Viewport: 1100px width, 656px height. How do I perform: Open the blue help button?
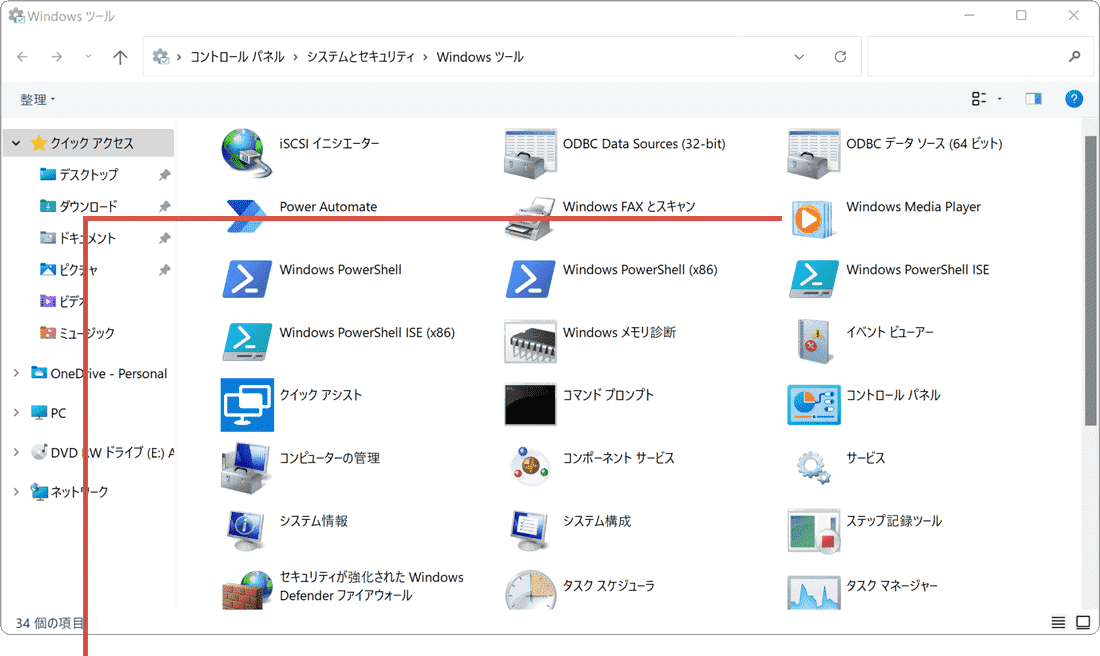click(x=1074, y=99)
